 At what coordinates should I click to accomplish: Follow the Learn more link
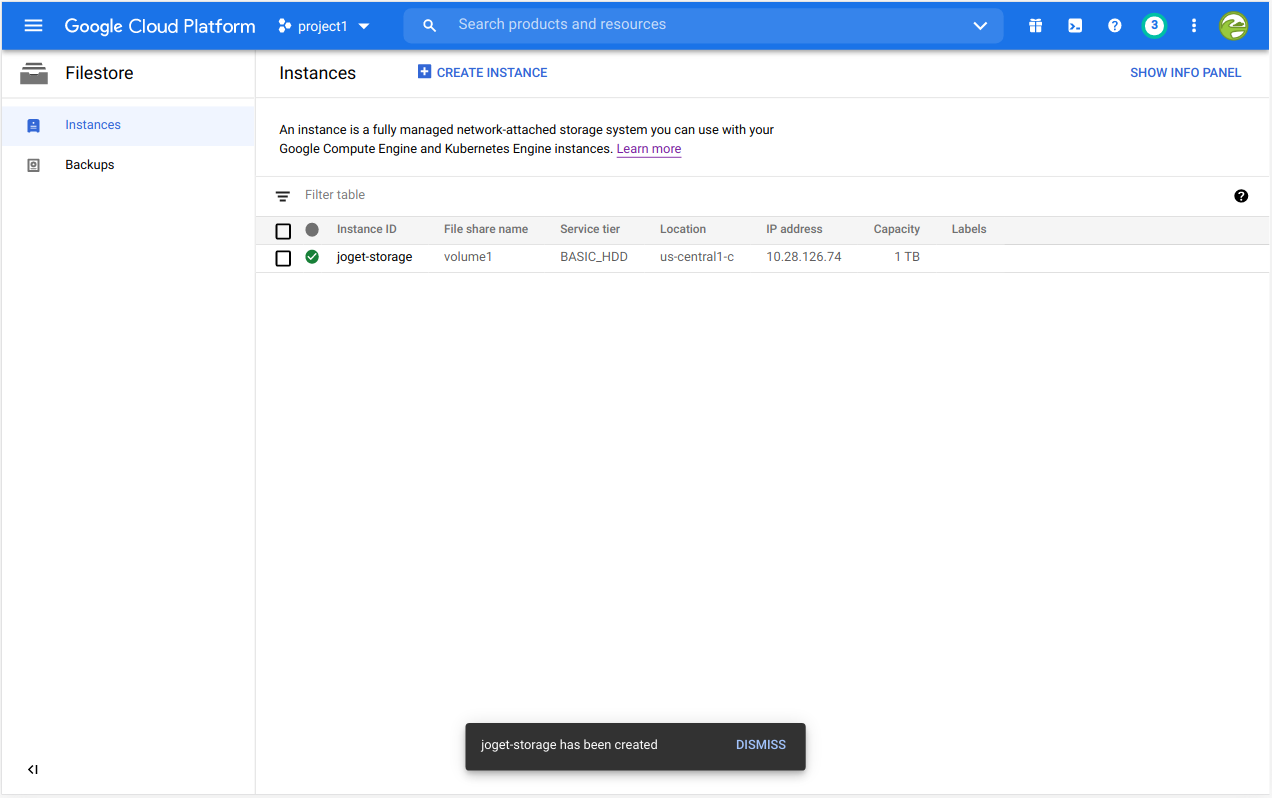pos(648,149)
